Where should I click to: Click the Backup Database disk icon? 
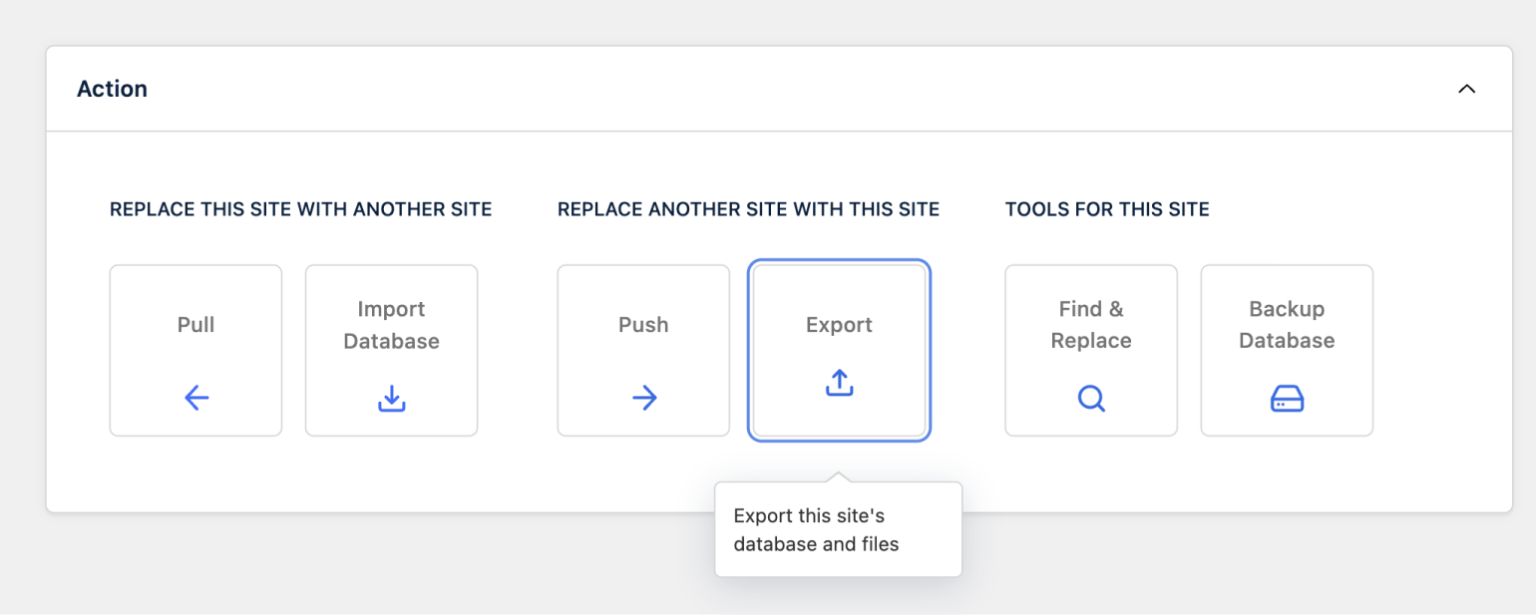pyautogui.click(x=1286, y=398)
